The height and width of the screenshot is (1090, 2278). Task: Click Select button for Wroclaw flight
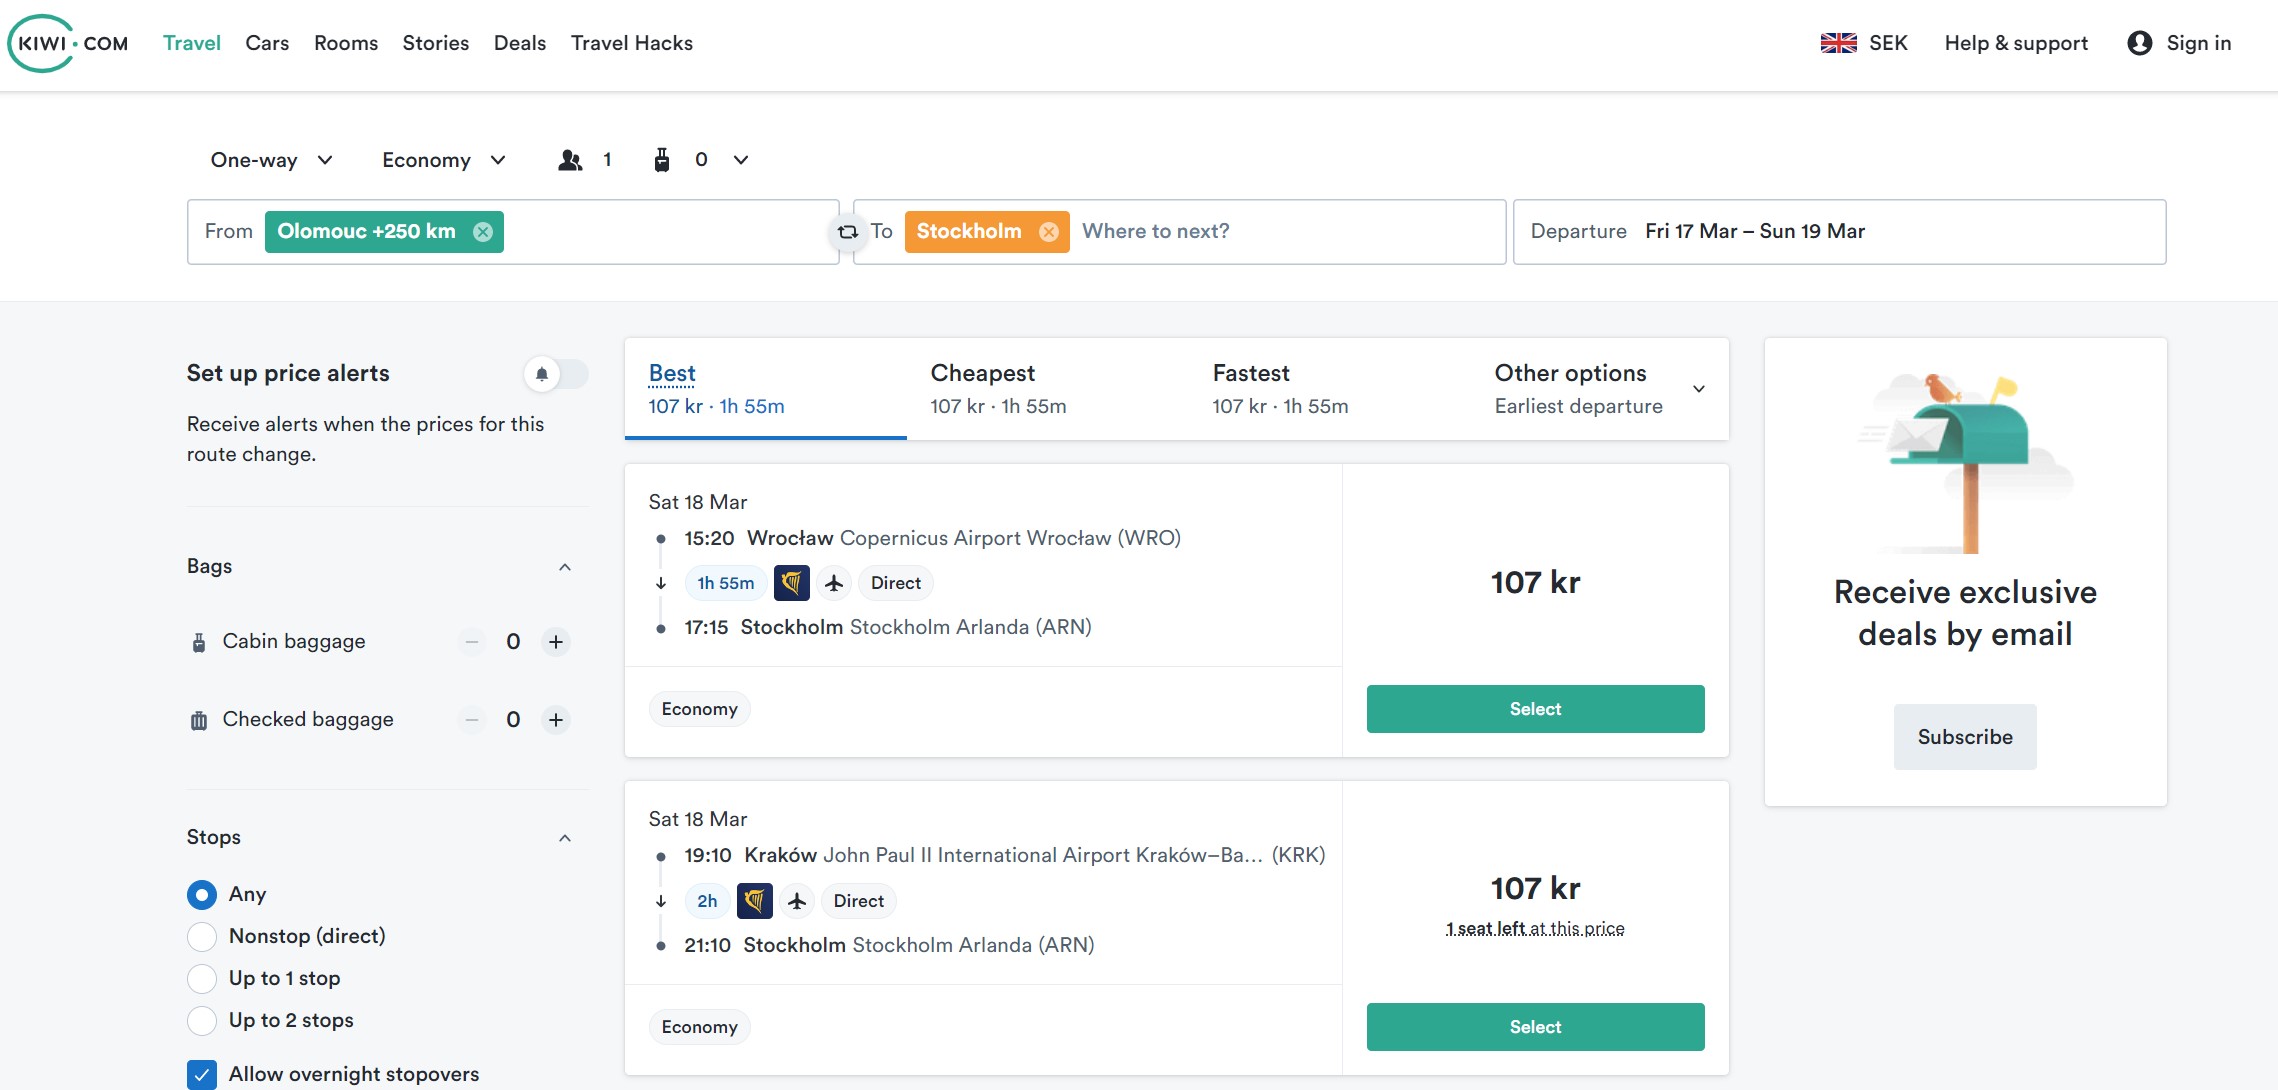coord(1536,709)
